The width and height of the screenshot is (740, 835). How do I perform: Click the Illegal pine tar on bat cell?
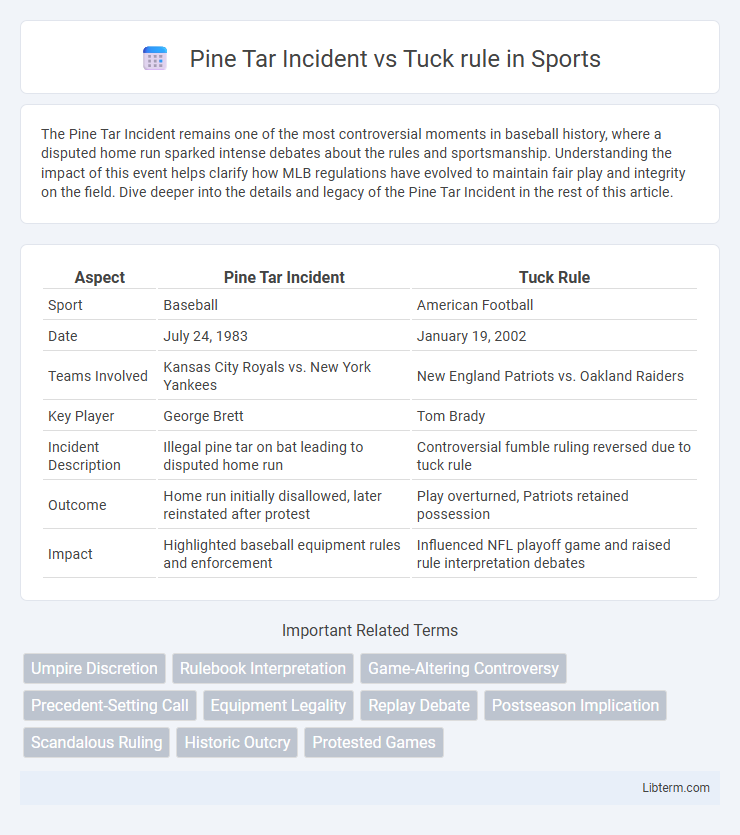click(284, 455)
